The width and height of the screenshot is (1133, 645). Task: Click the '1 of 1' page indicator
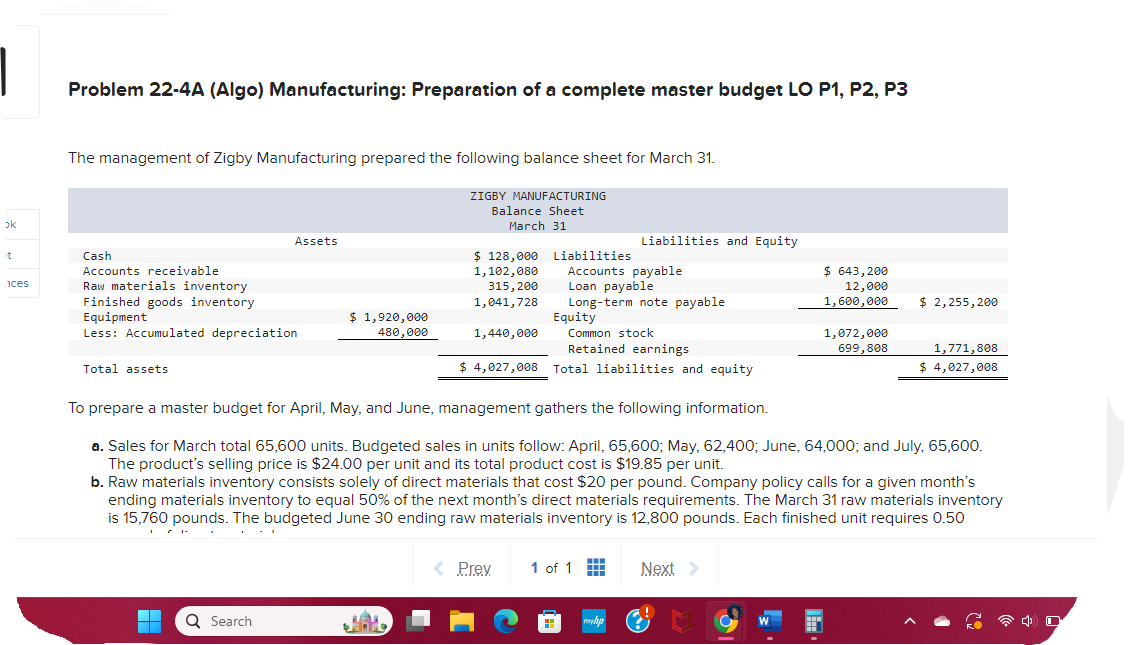pyautogui.click(x=551, y=568)
